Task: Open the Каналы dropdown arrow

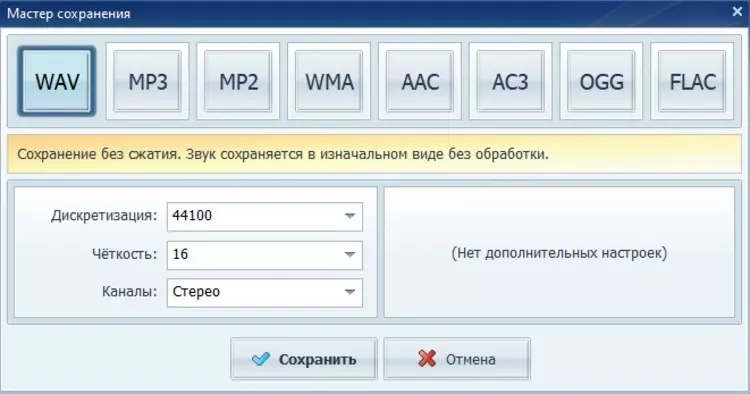Action: [350, 292]
